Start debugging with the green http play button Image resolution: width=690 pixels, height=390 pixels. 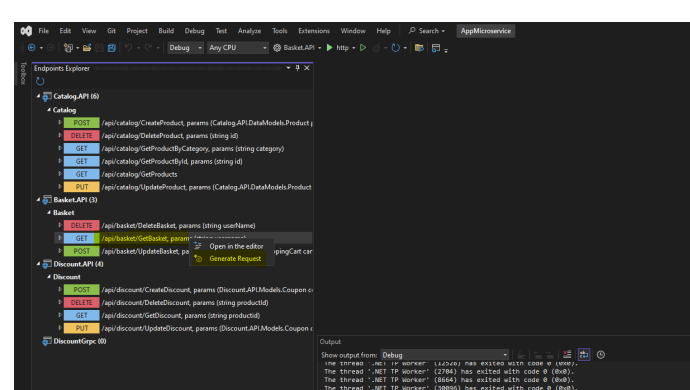pos(330,48)
